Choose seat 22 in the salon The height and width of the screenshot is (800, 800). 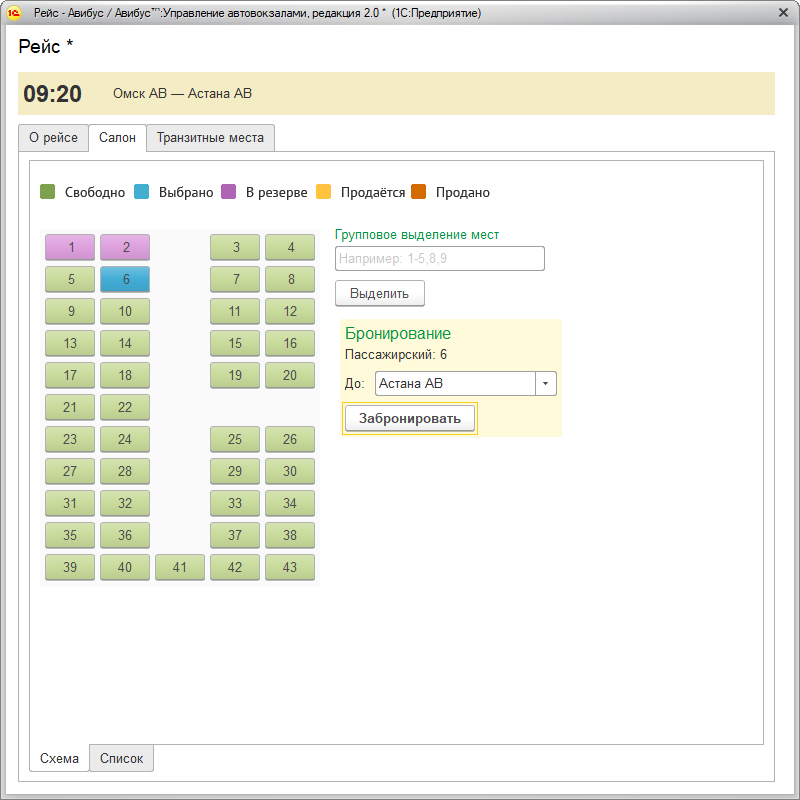(125, 407)
